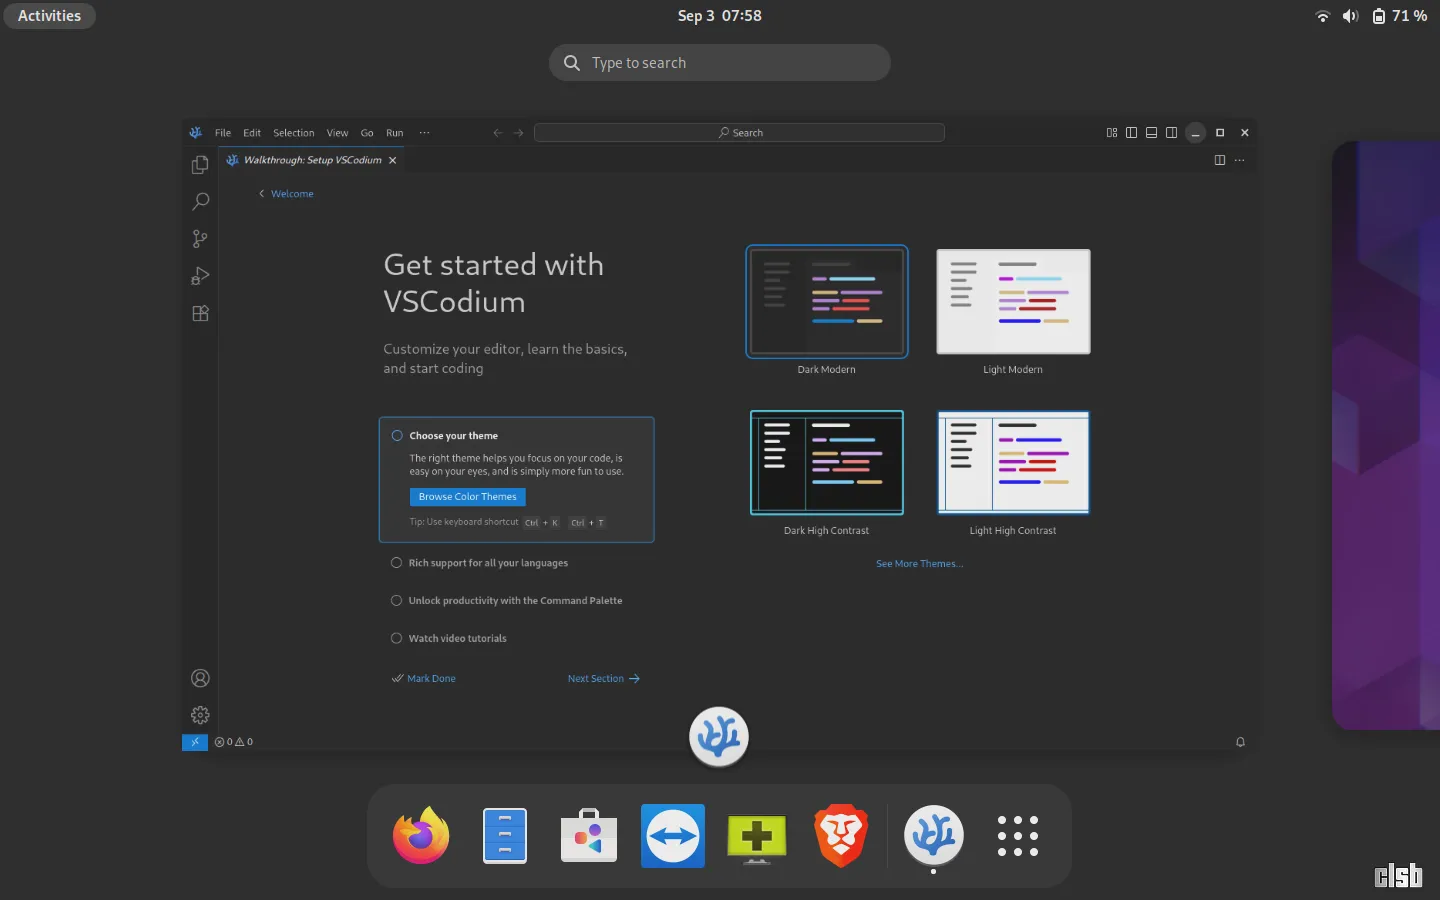Close the Walkthrough Setup VSCodium tab

pos(393,160)
